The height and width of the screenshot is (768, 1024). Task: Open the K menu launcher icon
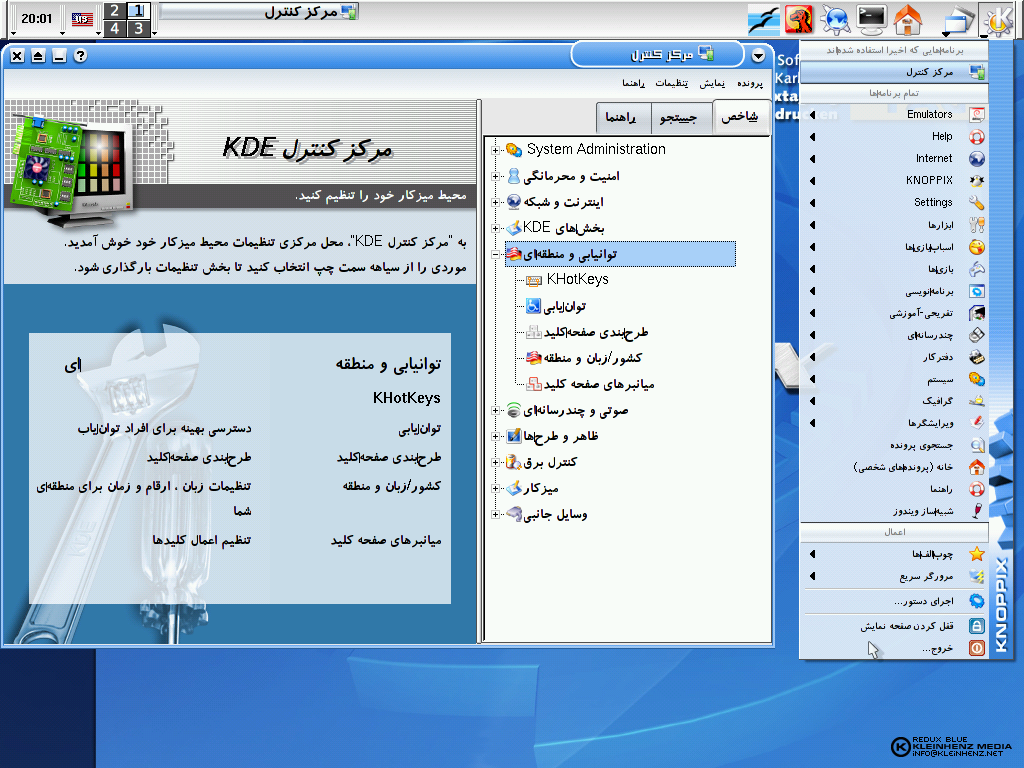(x=999, y=20)
